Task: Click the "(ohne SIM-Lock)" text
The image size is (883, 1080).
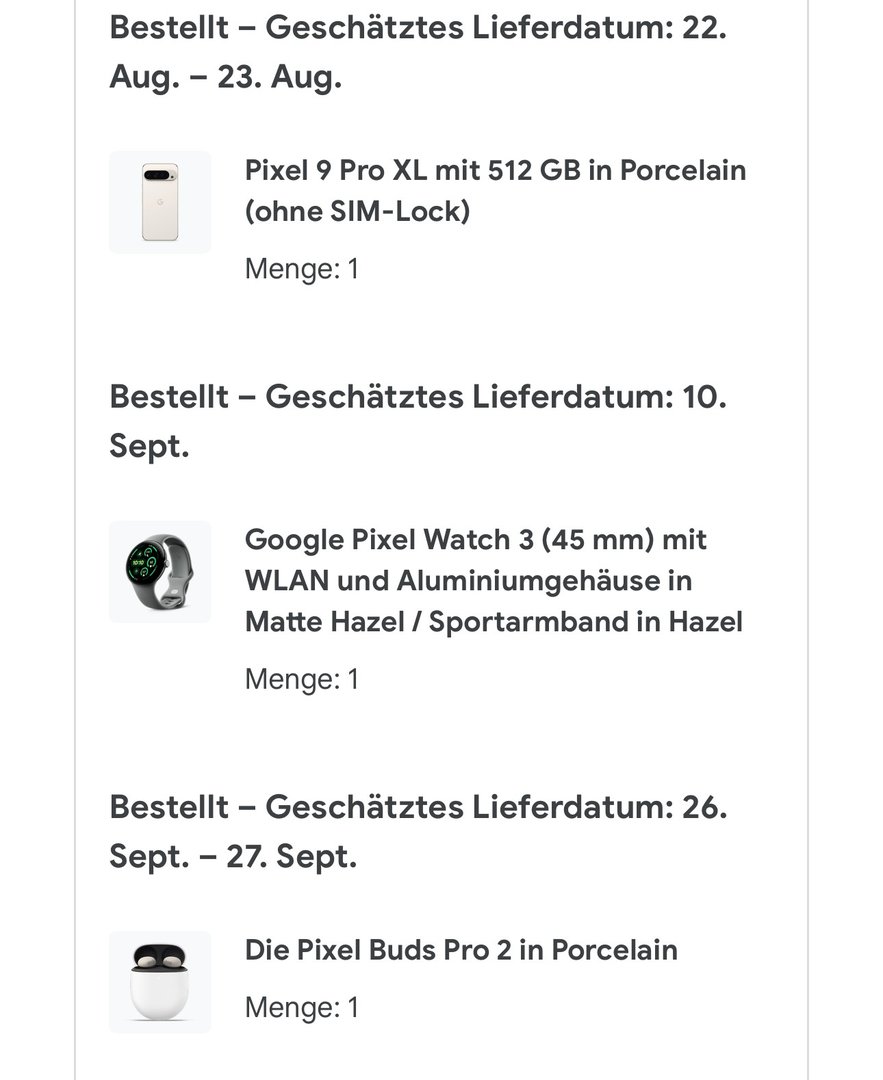Action: [357, 212]
